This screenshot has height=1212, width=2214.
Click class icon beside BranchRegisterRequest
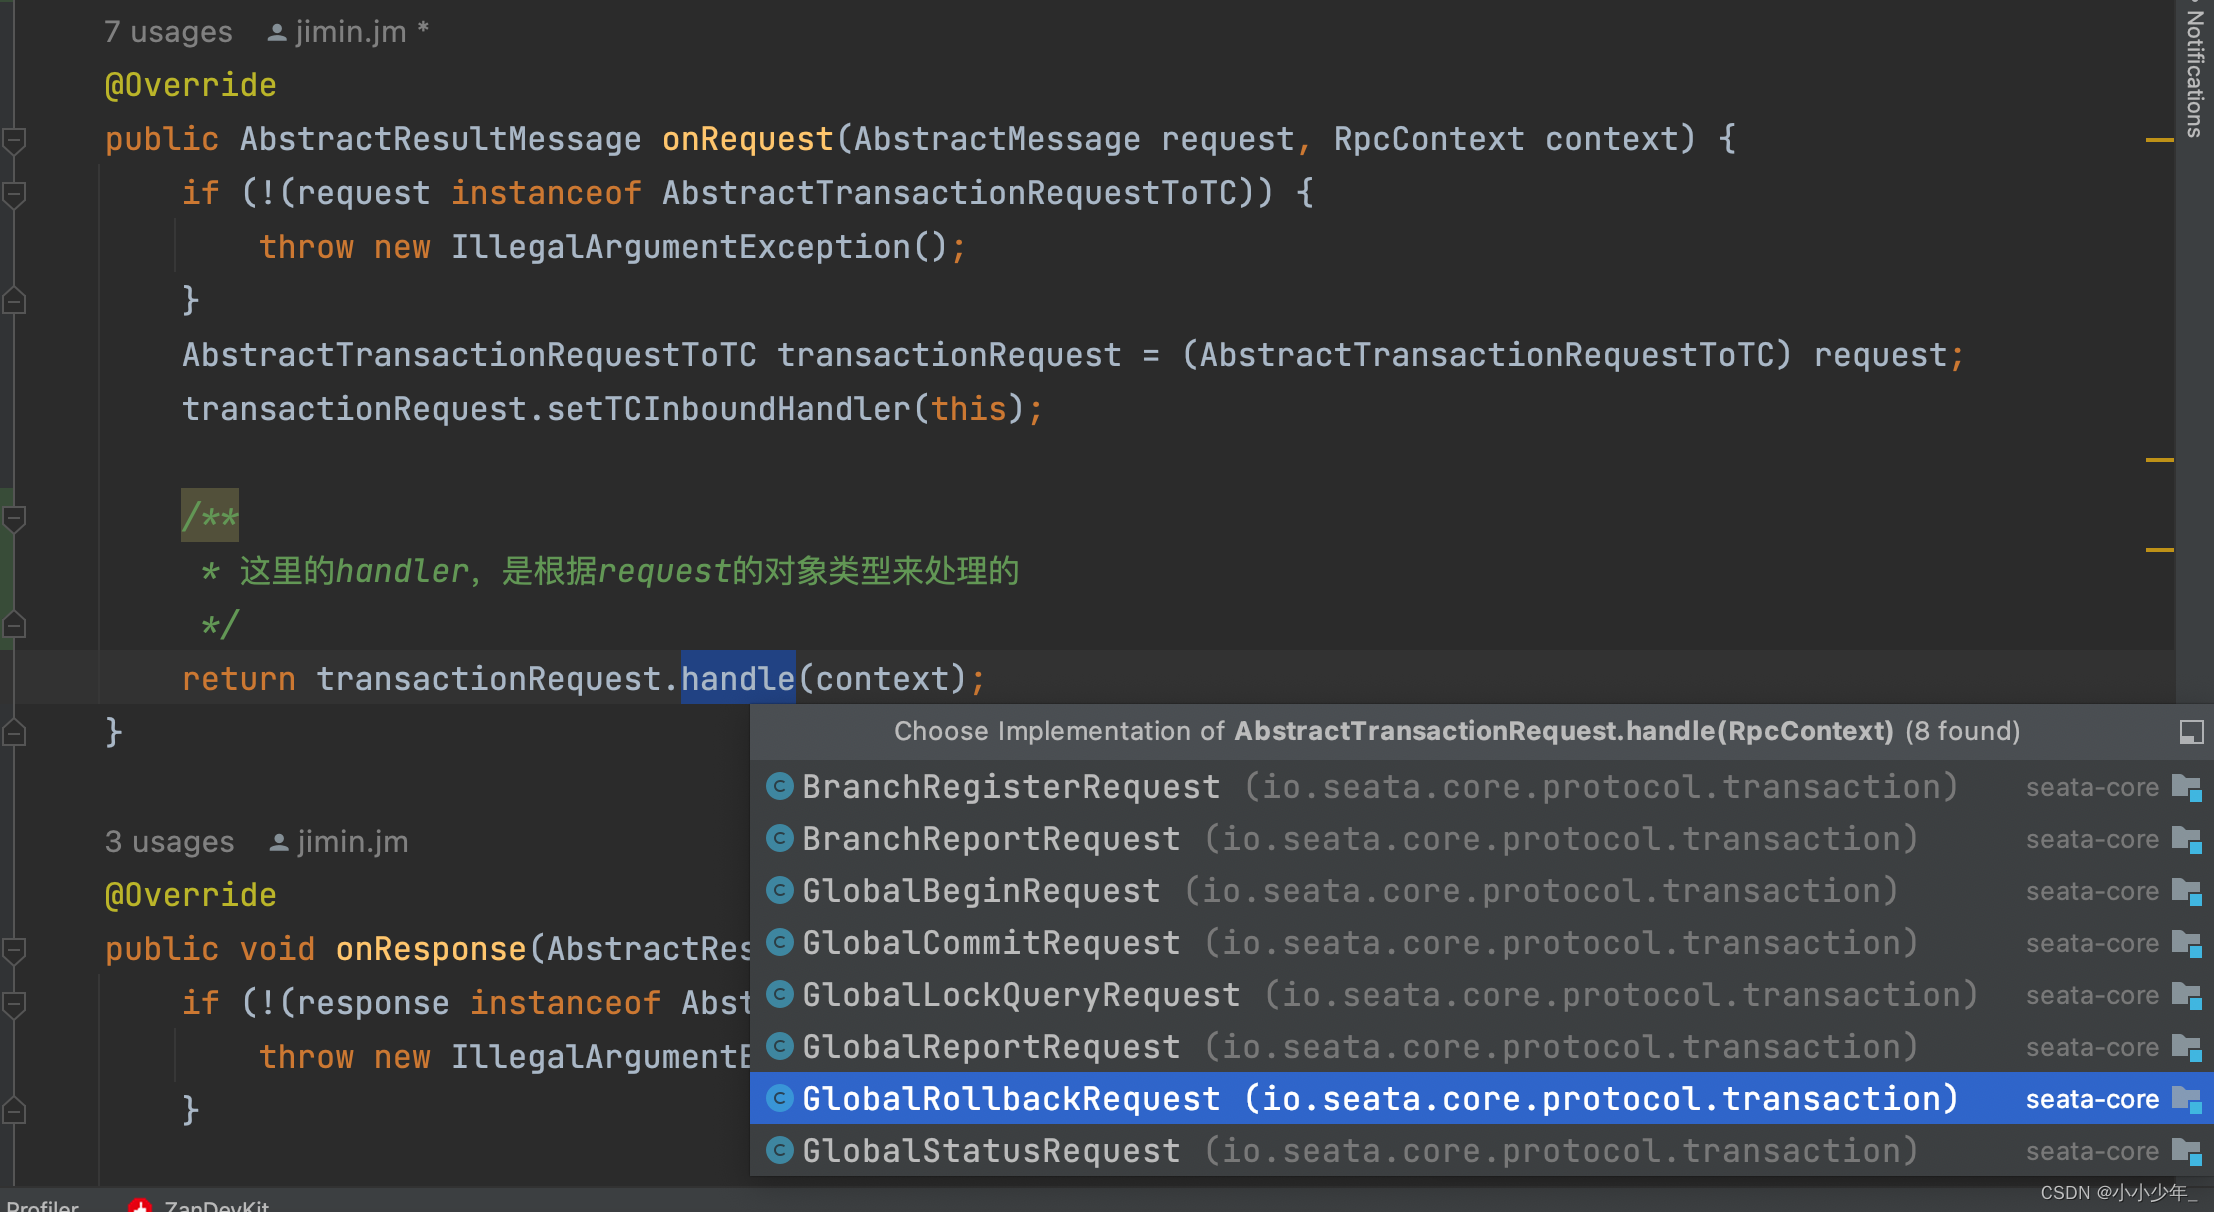click(x=779, y=786)
